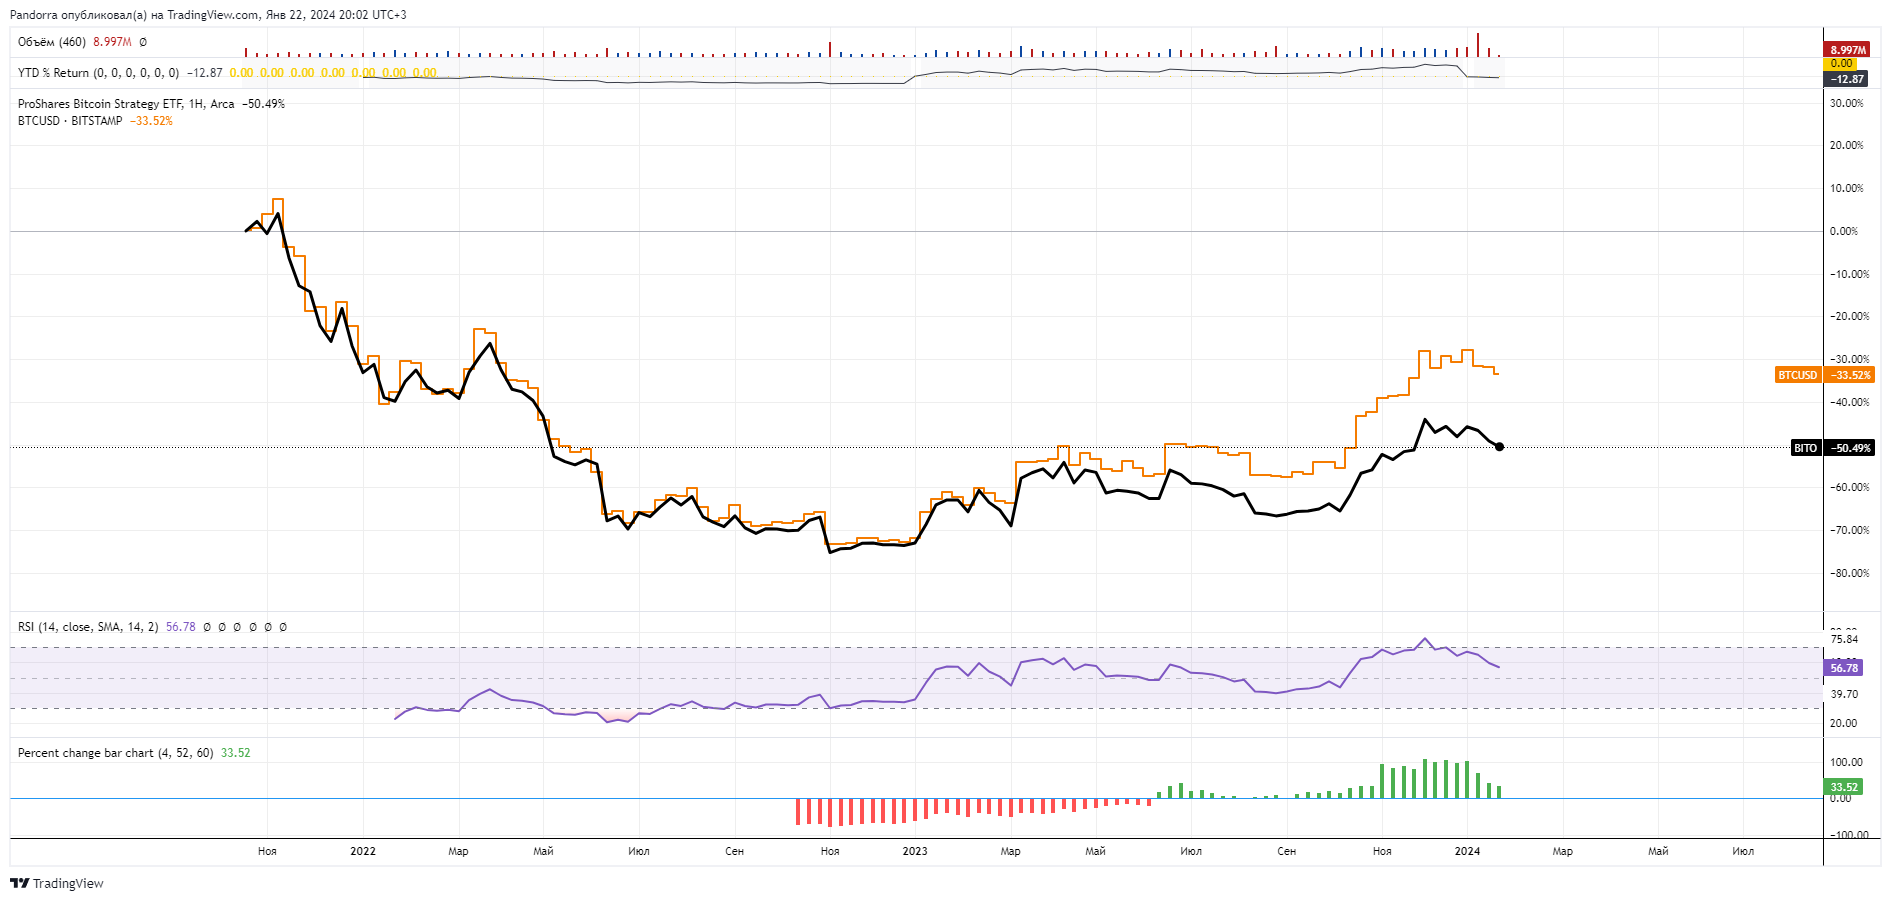Select the 'RSI (14, close, SMA, 14, 2)' legend
Screen dimensions: 1891x901
click(88, 627)
